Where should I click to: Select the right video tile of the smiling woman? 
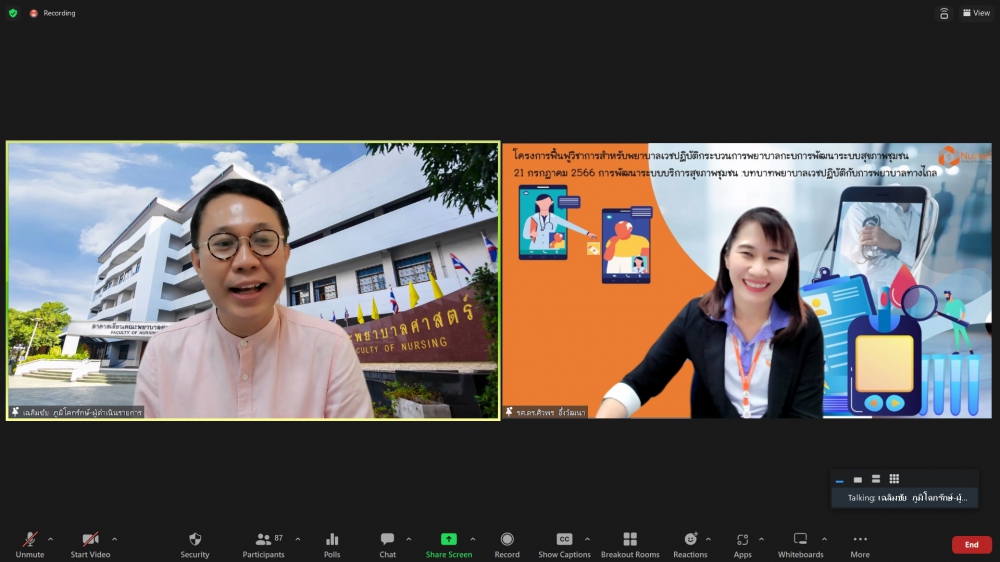(746, 280)
